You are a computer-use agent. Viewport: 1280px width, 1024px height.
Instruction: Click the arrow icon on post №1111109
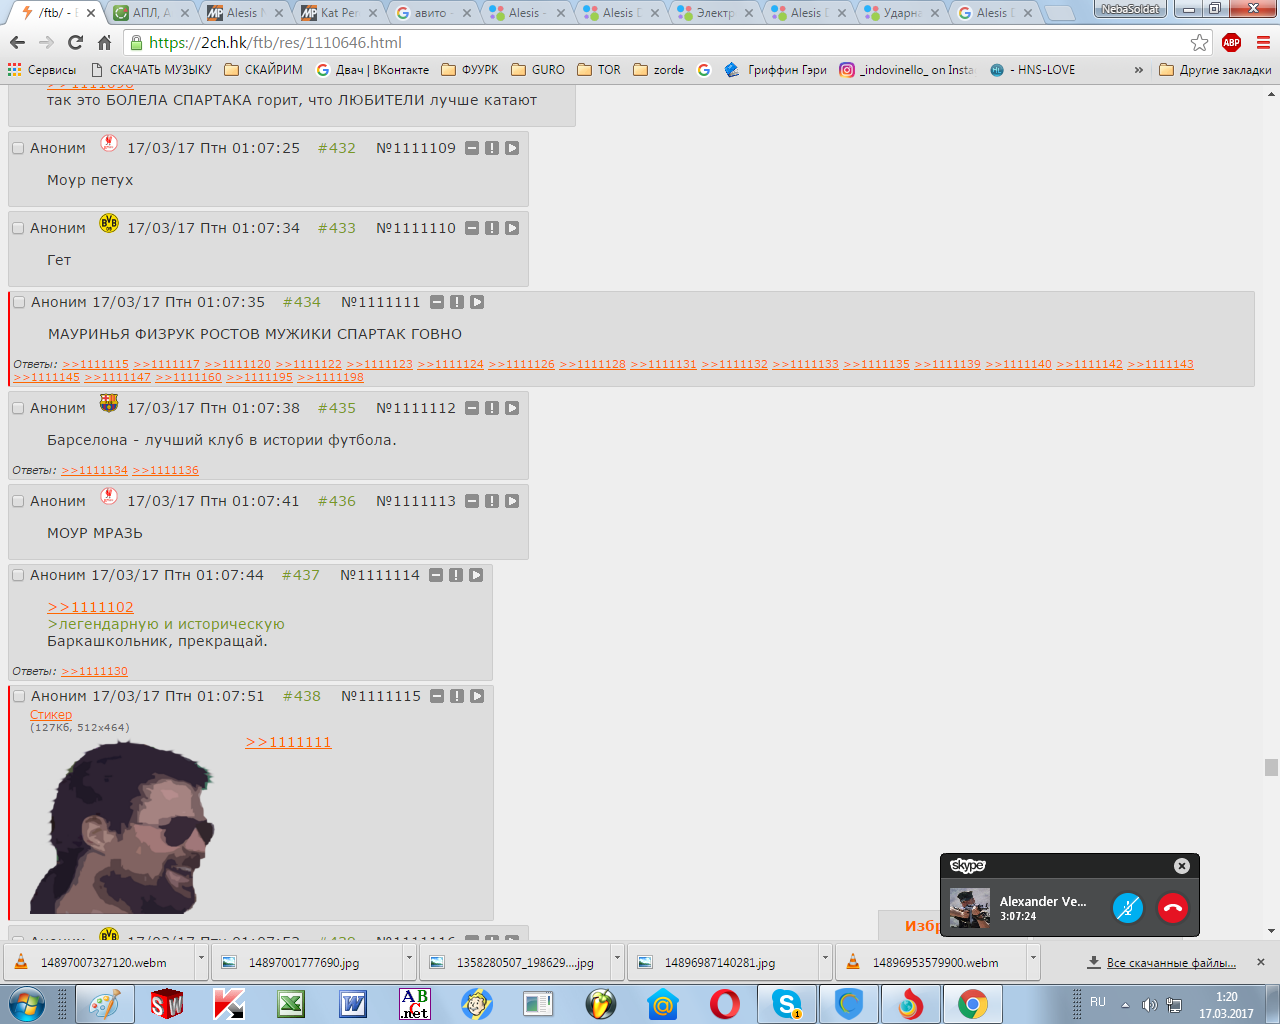pos(512,148)
